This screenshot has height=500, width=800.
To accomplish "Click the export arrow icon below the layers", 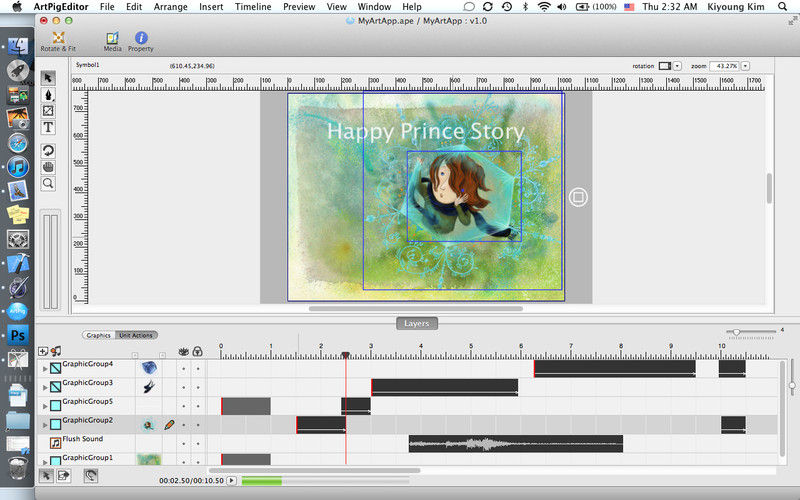I will pos(63,476).
